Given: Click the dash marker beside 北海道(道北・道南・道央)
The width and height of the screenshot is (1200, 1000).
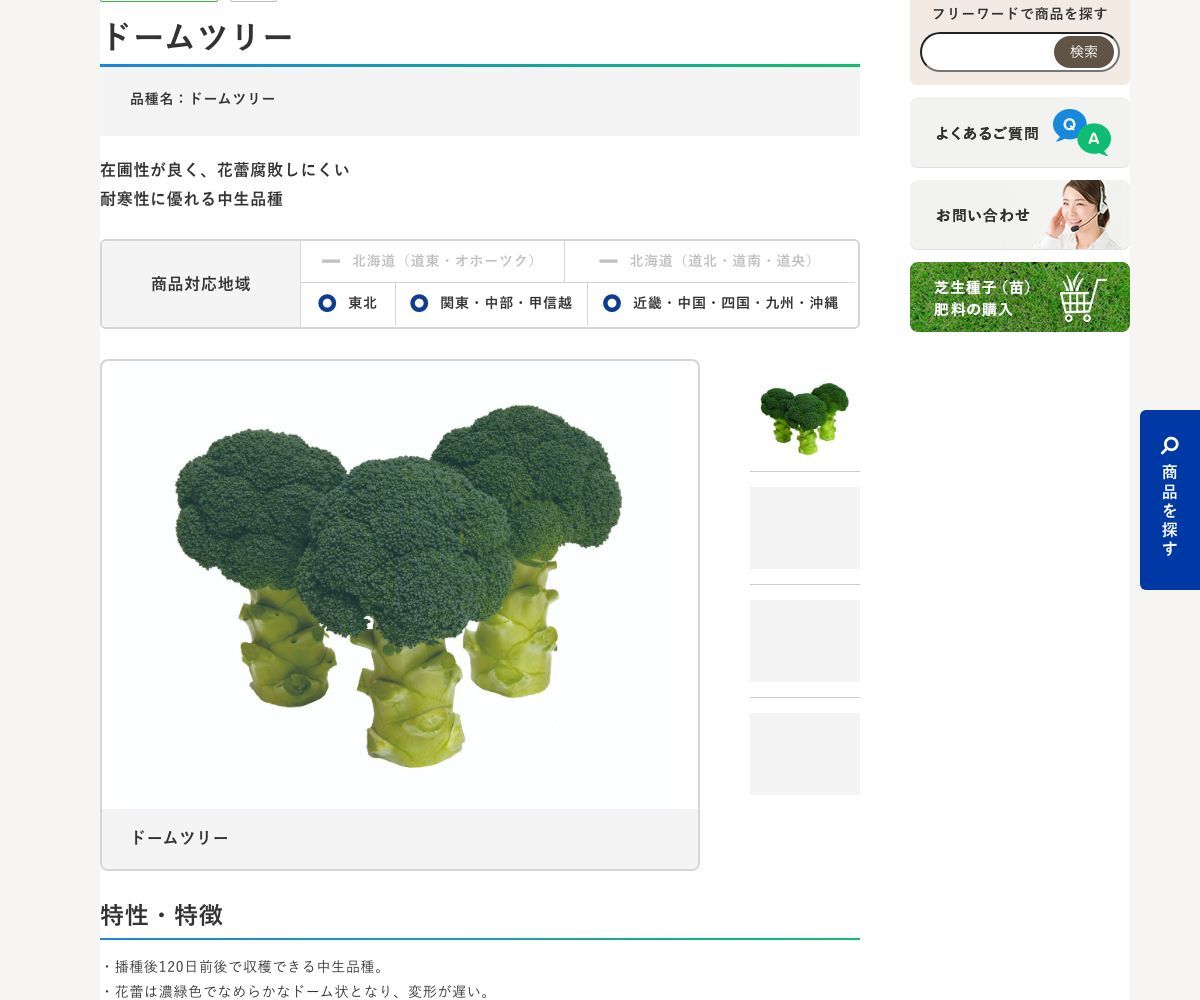Looking at the screenshot, I should 608,261.
